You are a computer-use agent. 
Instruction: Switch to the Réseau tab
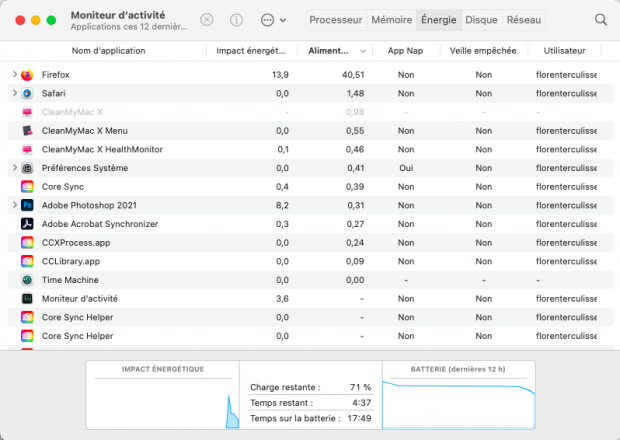524,20
